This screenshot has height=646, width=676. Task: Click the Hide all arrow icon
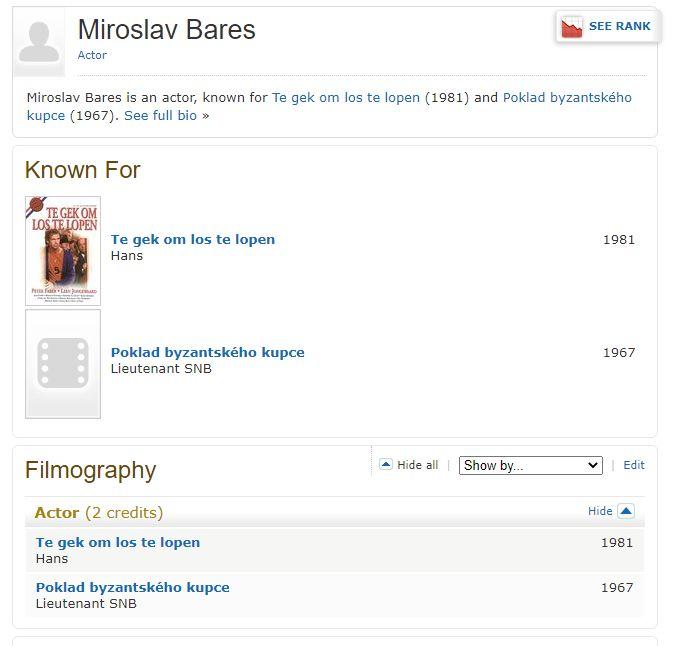(x=386, y=465)
